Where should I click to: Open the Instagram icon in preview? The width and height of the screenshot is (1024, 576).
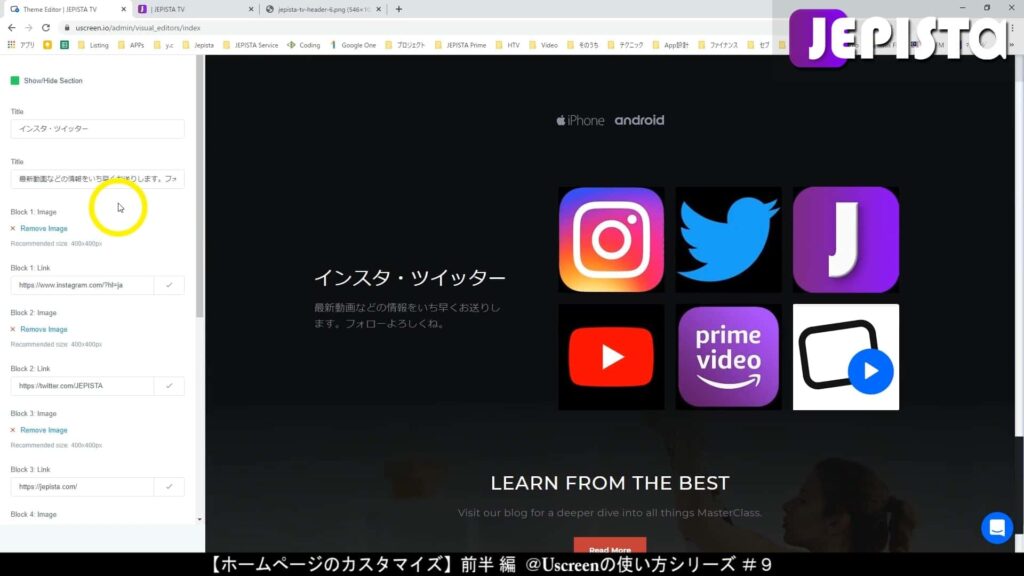click(x=611, y=240)
